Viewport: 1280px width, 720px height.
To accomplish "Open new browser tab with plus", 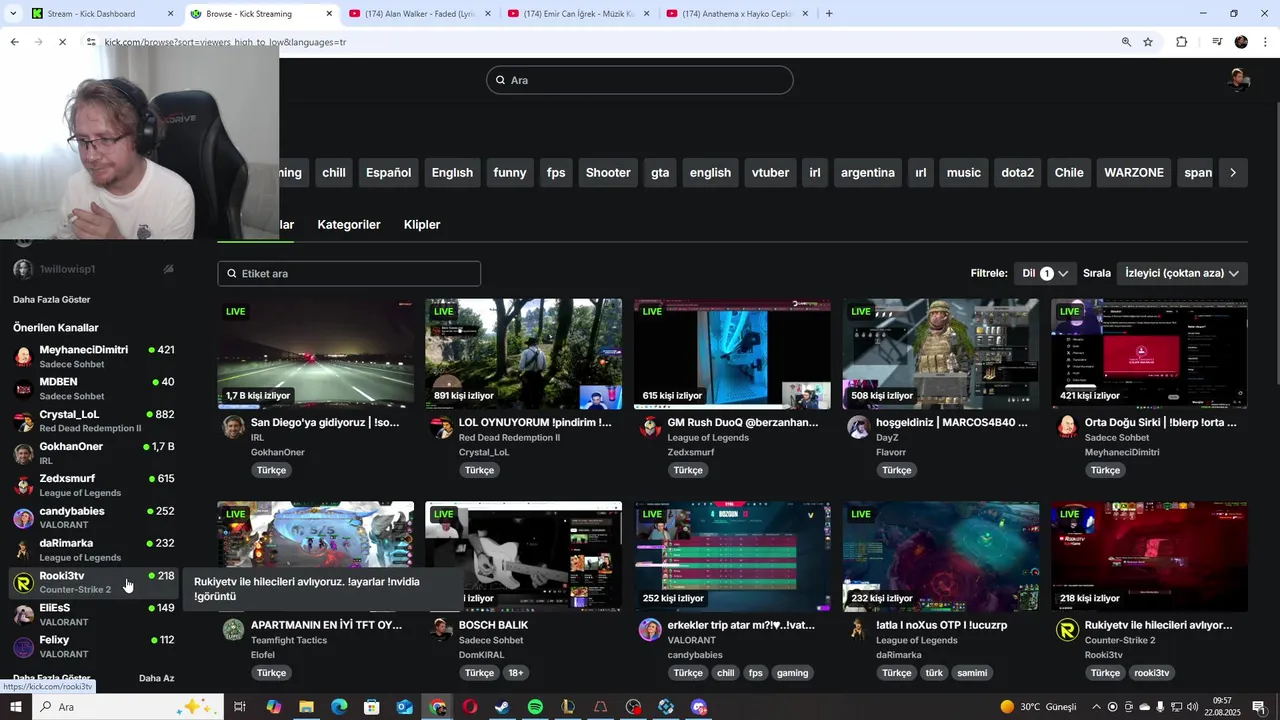I will pos(829,14).
